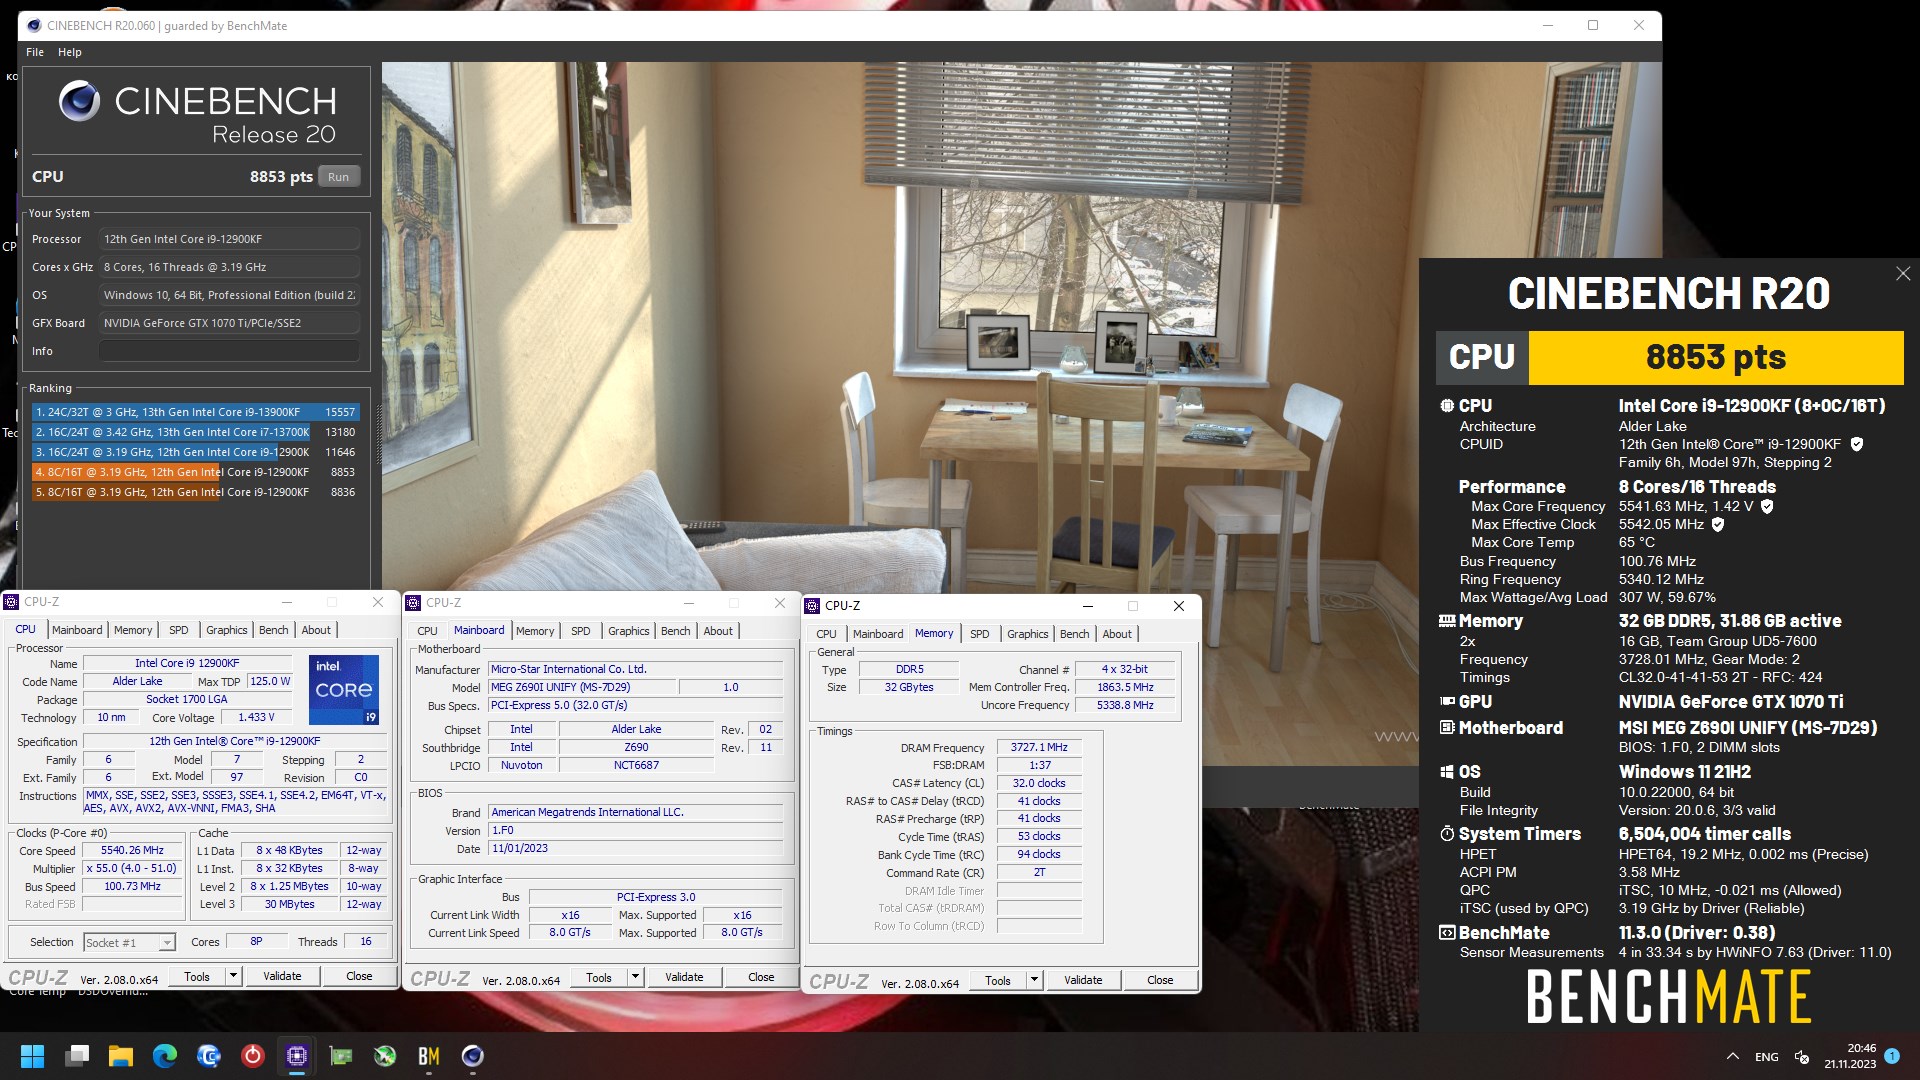Image resolution: width=1920 pixels, height=1080 pixels.
Task: Click the shield beside Max Core Frequency
Action: click(x=1767, y=506)
